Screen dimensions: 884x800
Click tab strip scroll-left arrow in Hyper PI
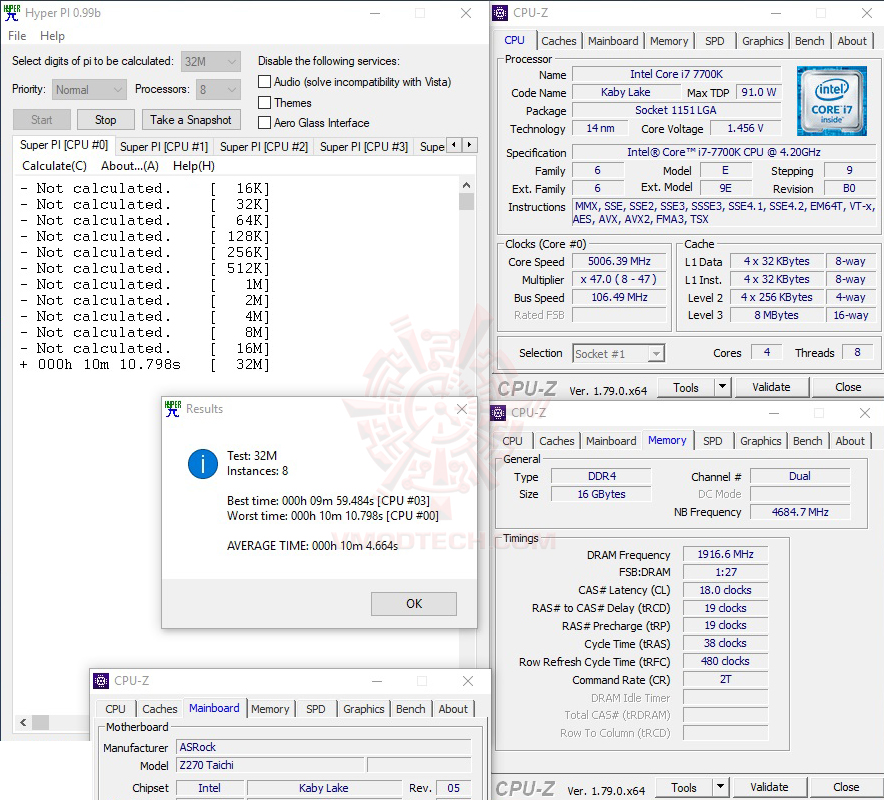[x=454, y=145]
